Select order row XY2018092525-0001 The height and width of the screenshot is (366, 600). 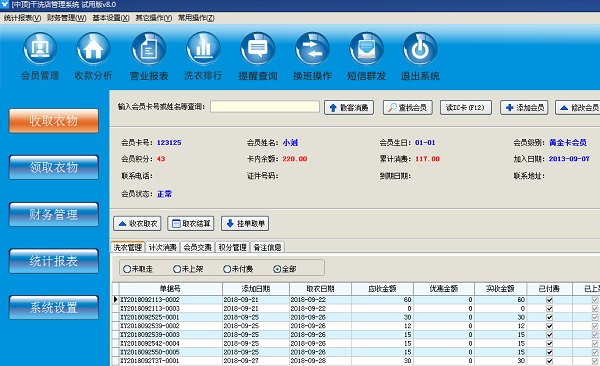(x=356, y=317)
